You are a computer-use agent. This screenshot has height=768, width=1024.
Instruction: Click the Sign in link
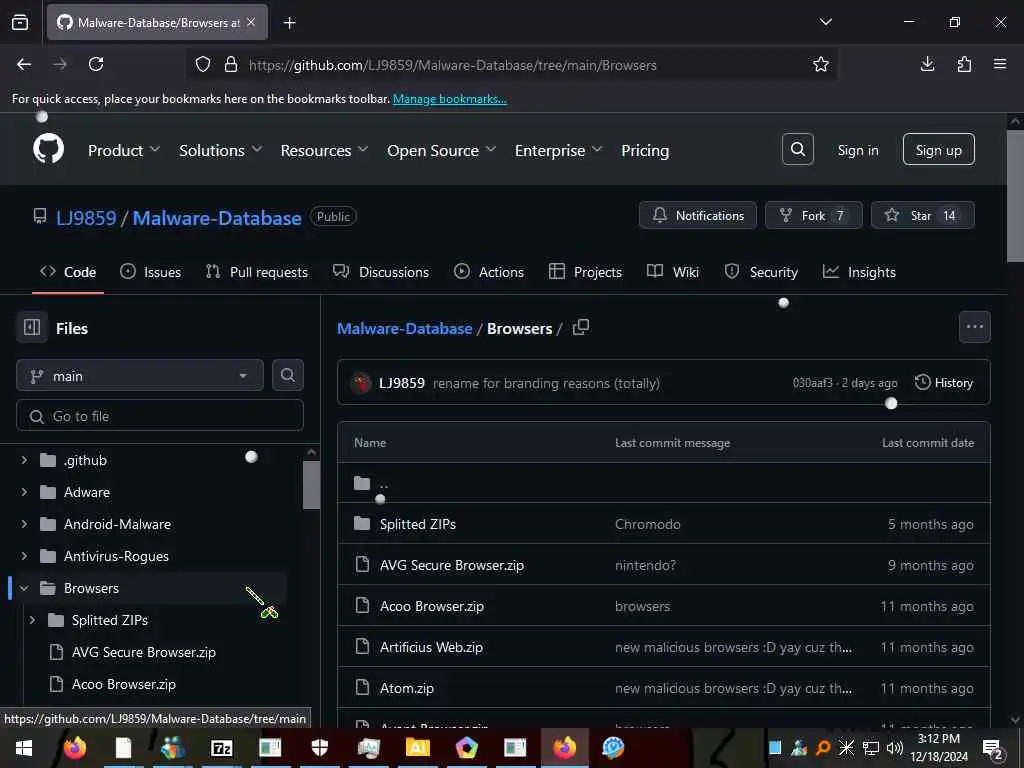(857, 150)
